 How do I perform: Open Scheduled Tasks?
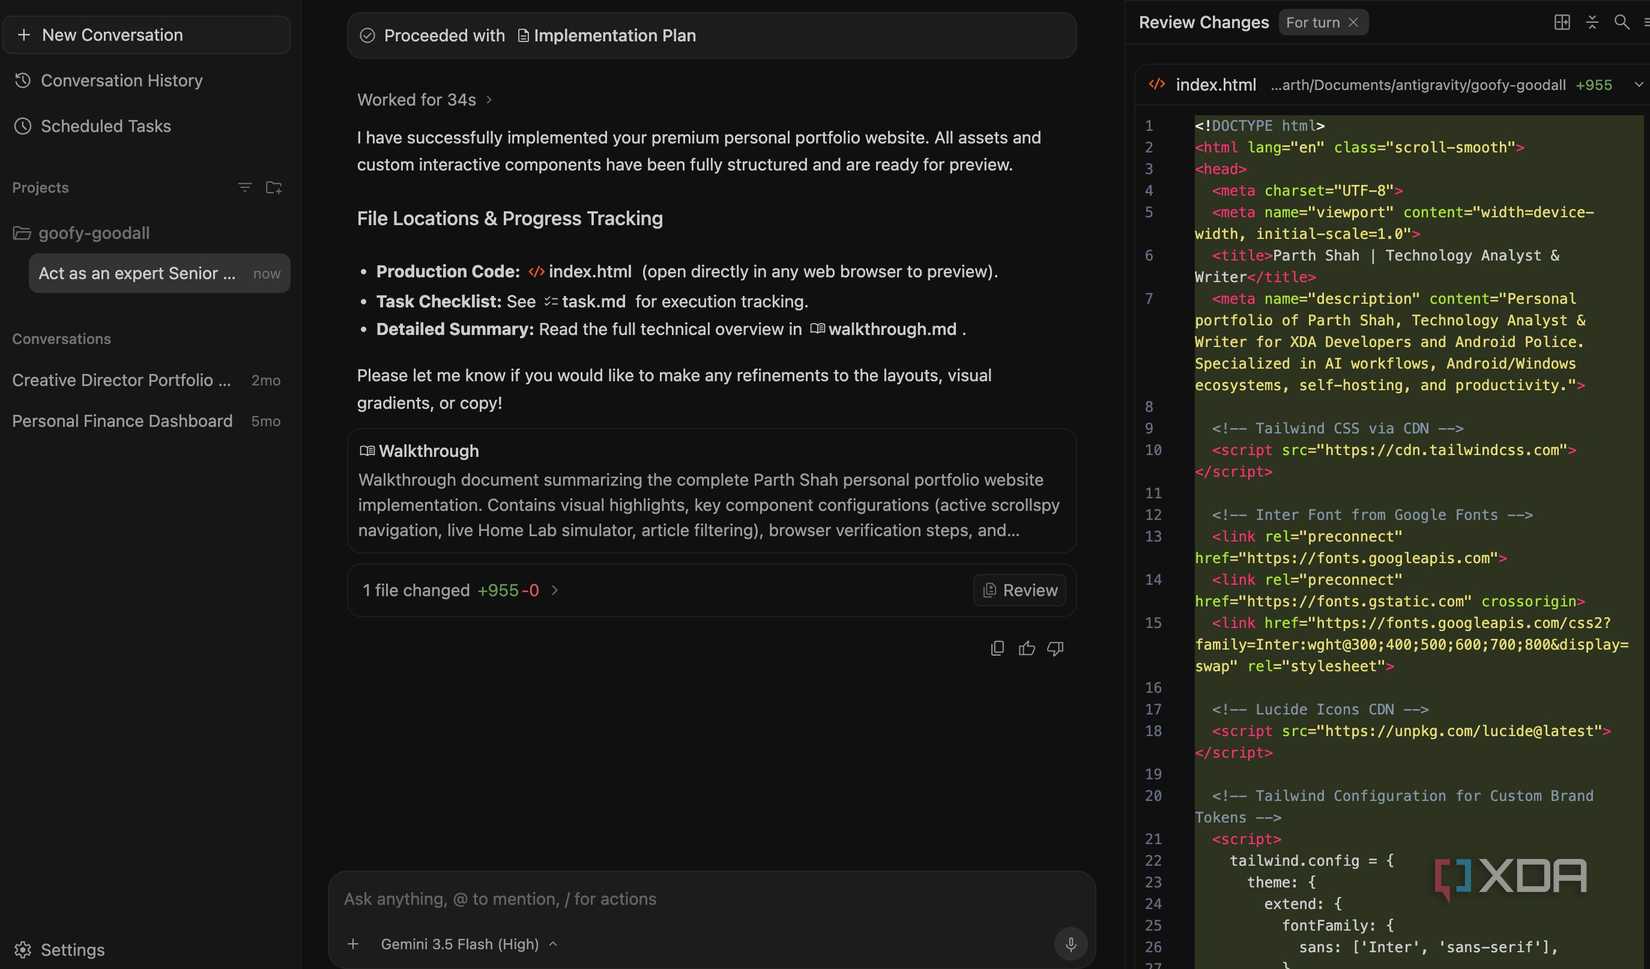106,127
